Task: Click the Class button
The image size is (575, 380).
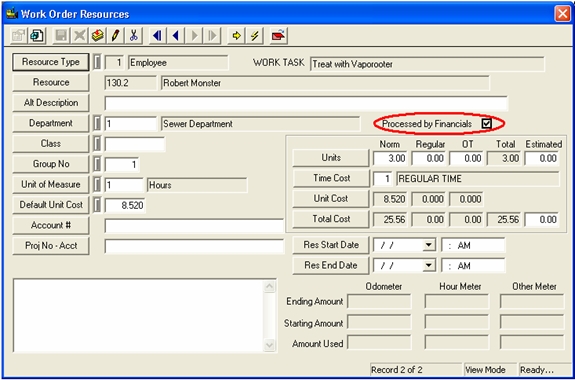Action: point(51,144)
